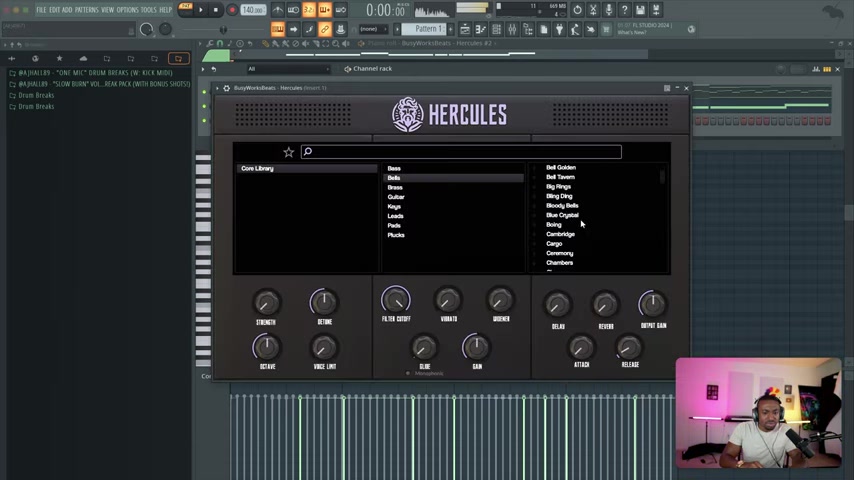Click the render/export audio icon
854x480 pixels.
pyautogui.click(x=656, y=10)
